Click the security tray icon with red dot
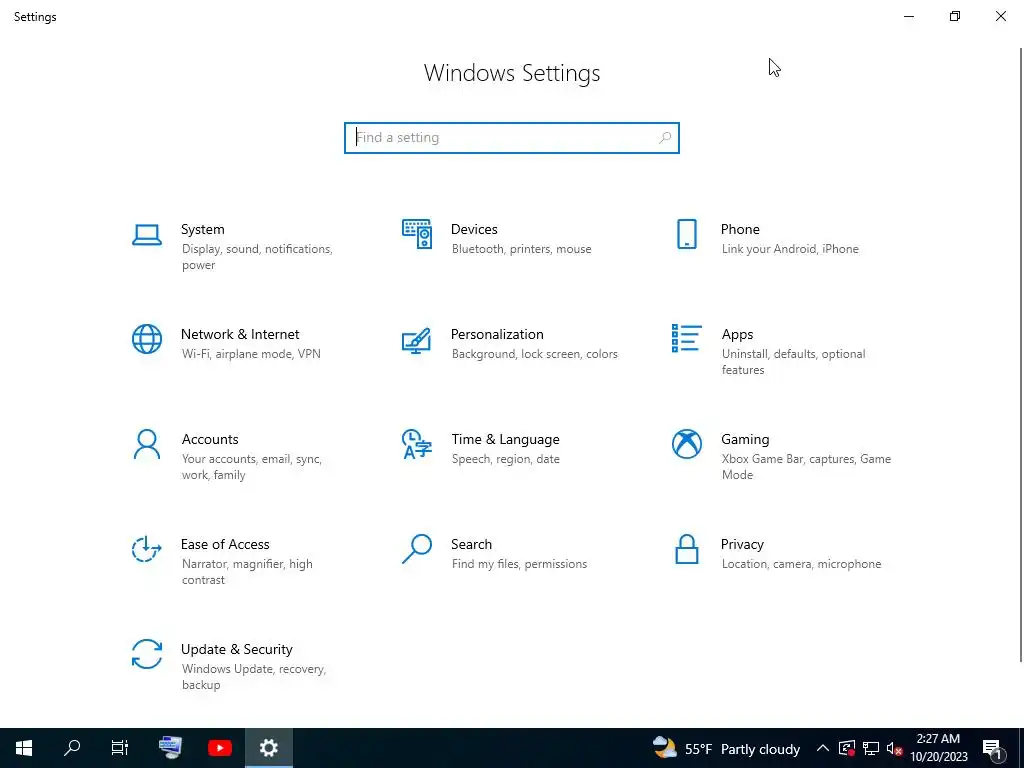The height and width of the screenshot is (768, 1024). [847, 748]
